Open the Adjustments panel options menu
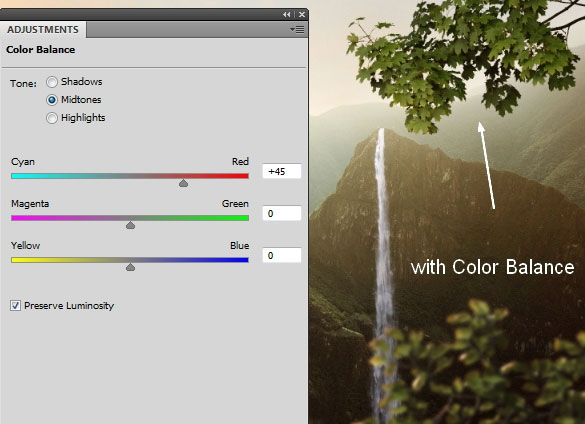 click(x=297, y=29)
